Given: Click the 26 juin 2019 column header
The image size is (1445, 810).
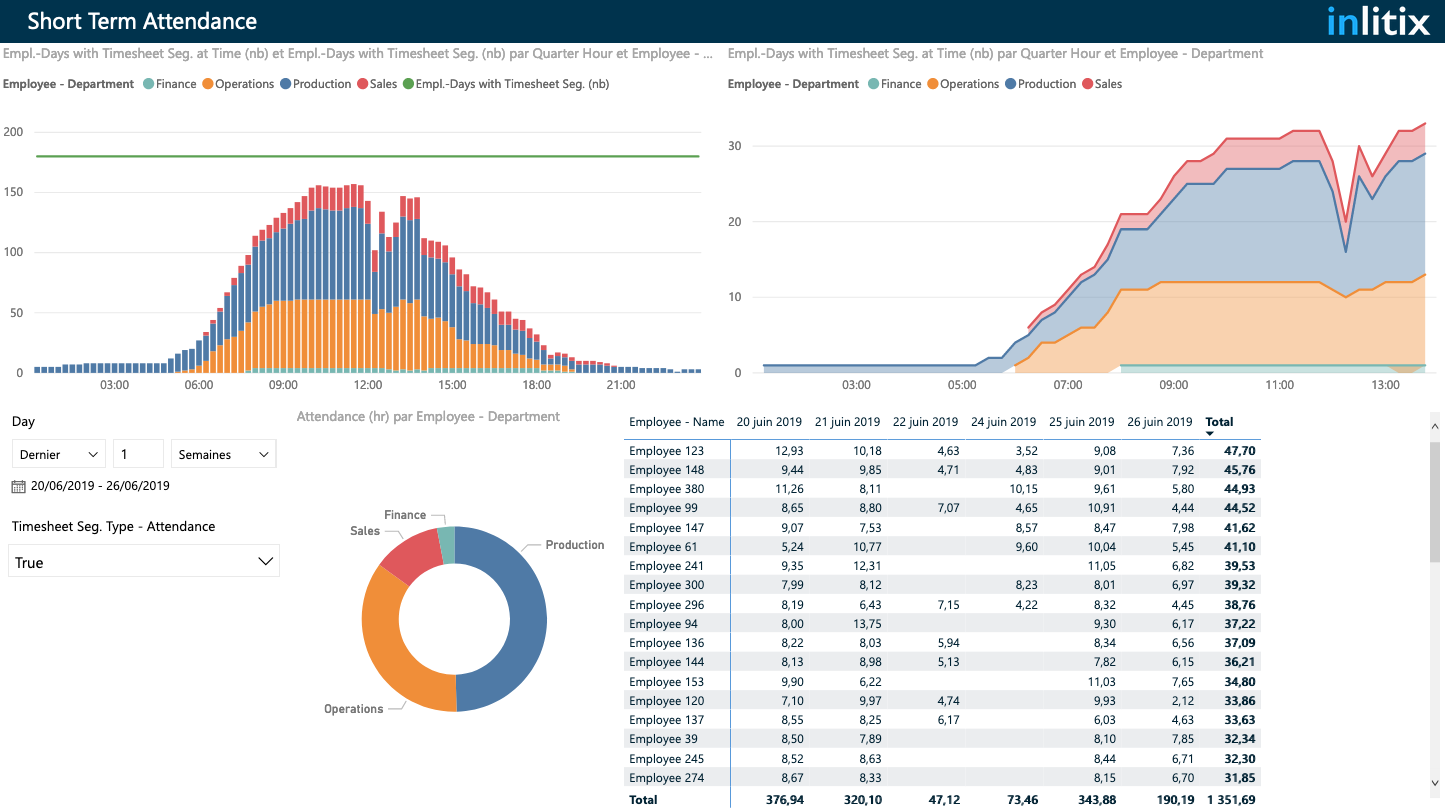Looking at the screenshot, I should click(x=1159, y=422).
